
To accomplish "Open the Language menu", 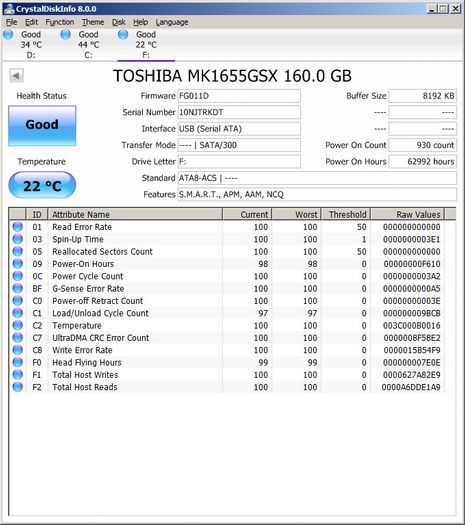I will tap(172, 22).
